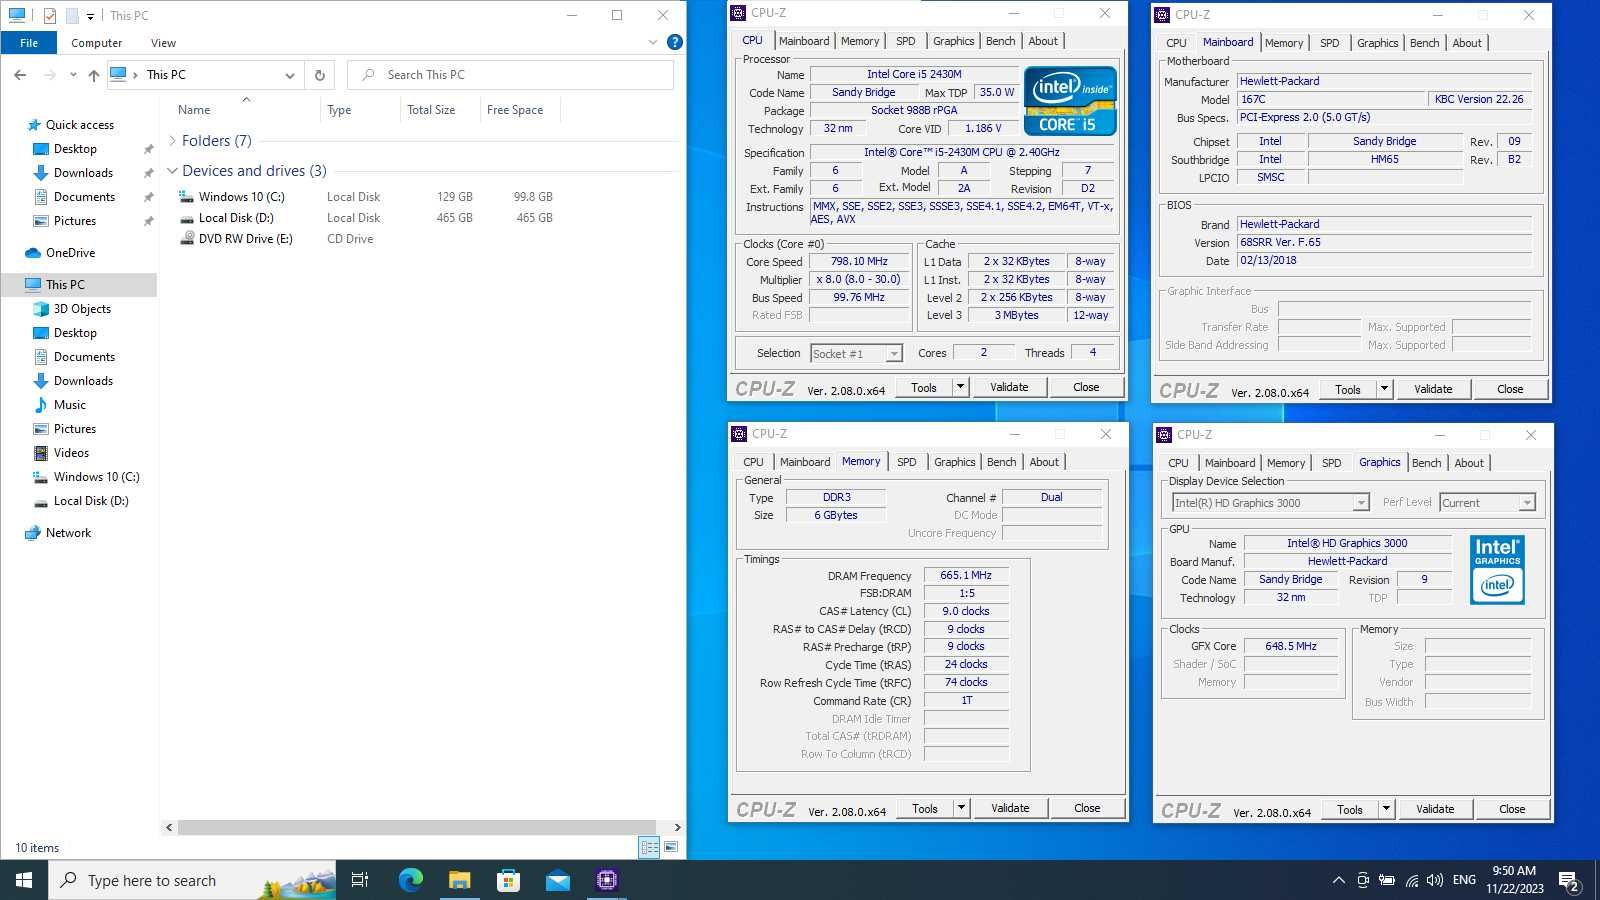
Task: Switch to details view layout
Action: pos(649,847)
